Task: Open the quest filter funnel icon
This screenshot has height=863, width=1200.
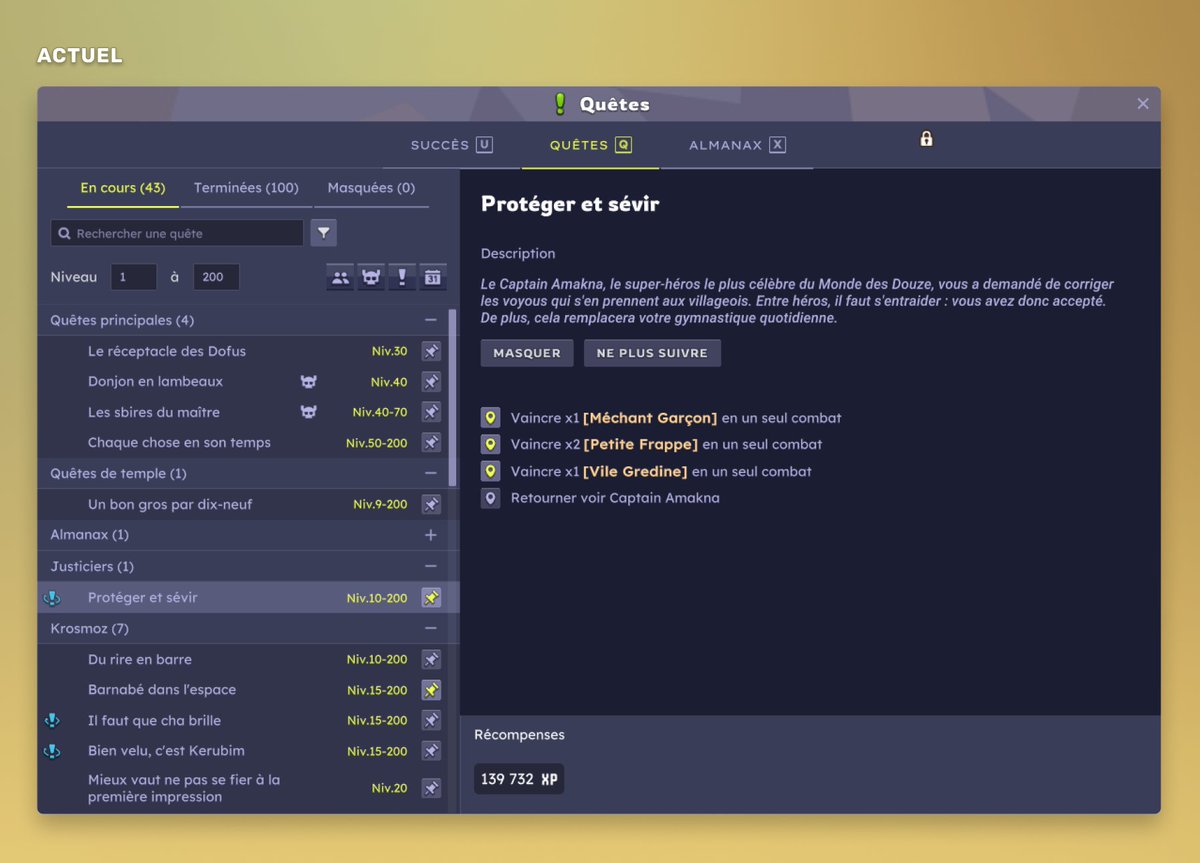Action: (323, 233)
